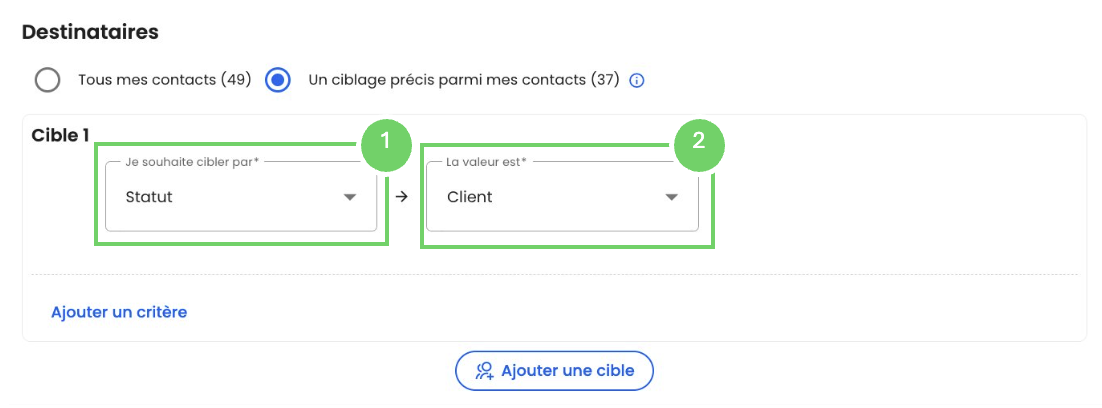This screenshot has height=408, width=1102.
Task: Open the 'Je souhaite cibler par' combo box
Action: [230, 197]
